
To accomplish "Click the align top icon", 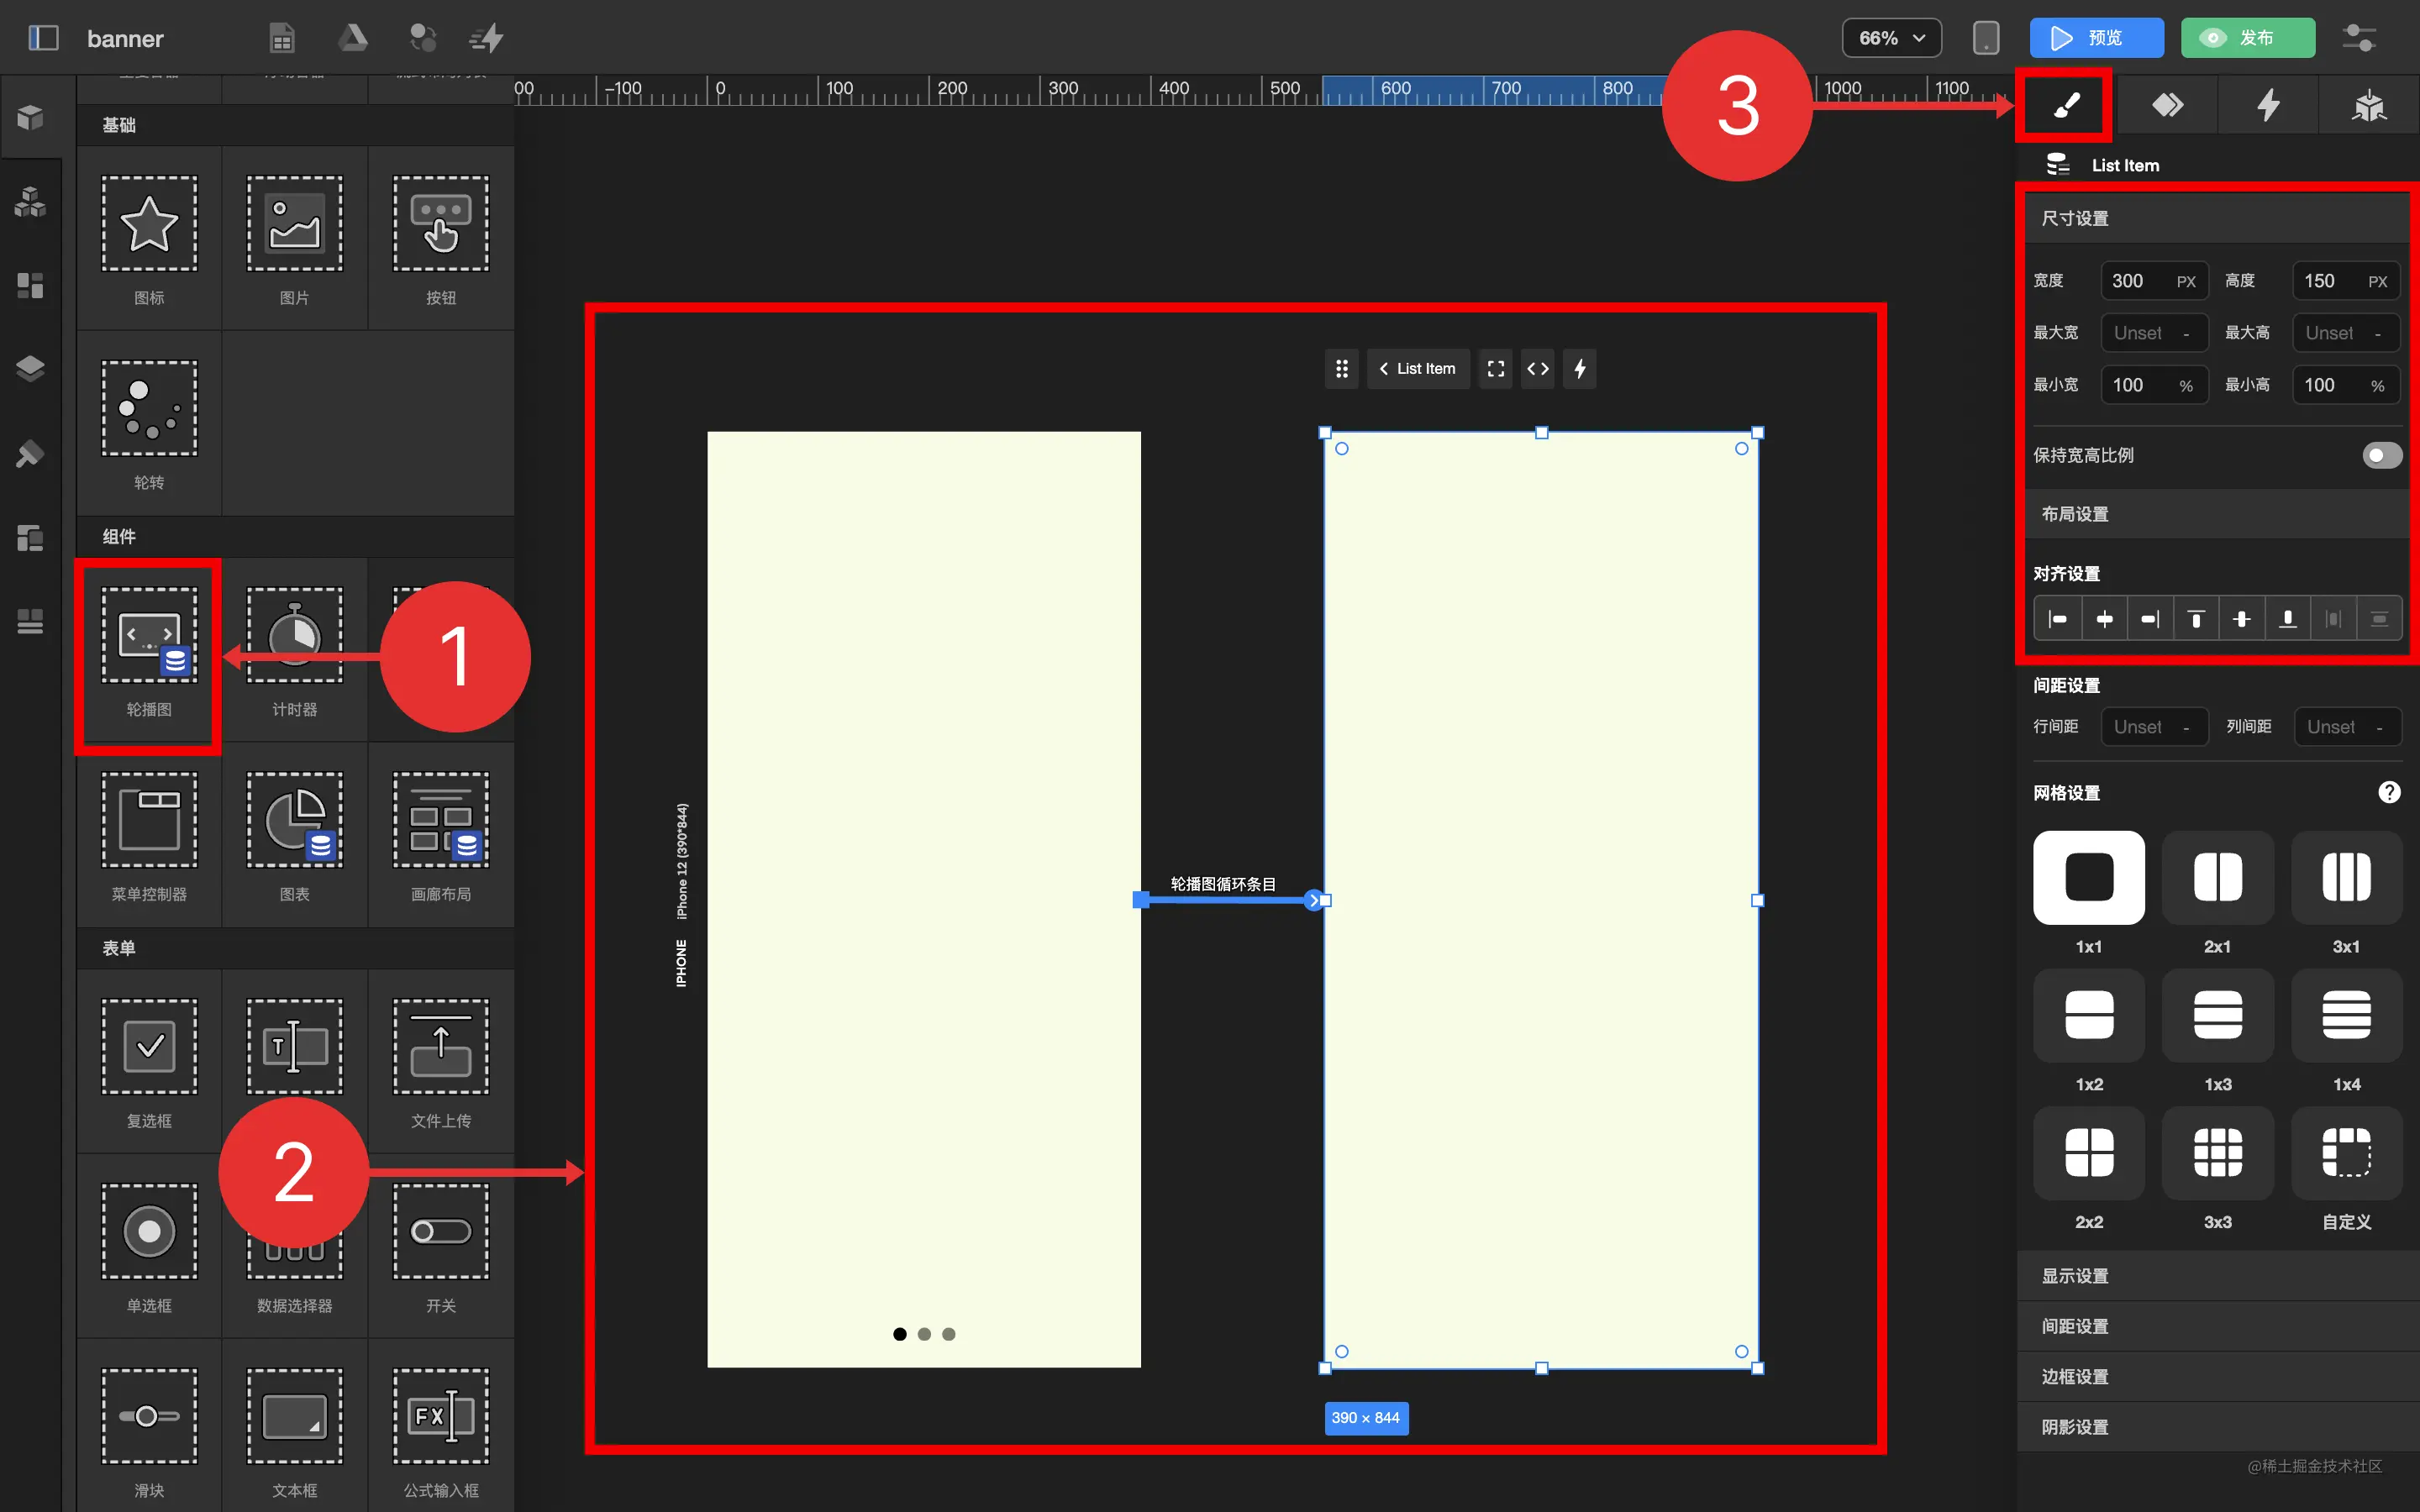I will [x=2196, y=619].
